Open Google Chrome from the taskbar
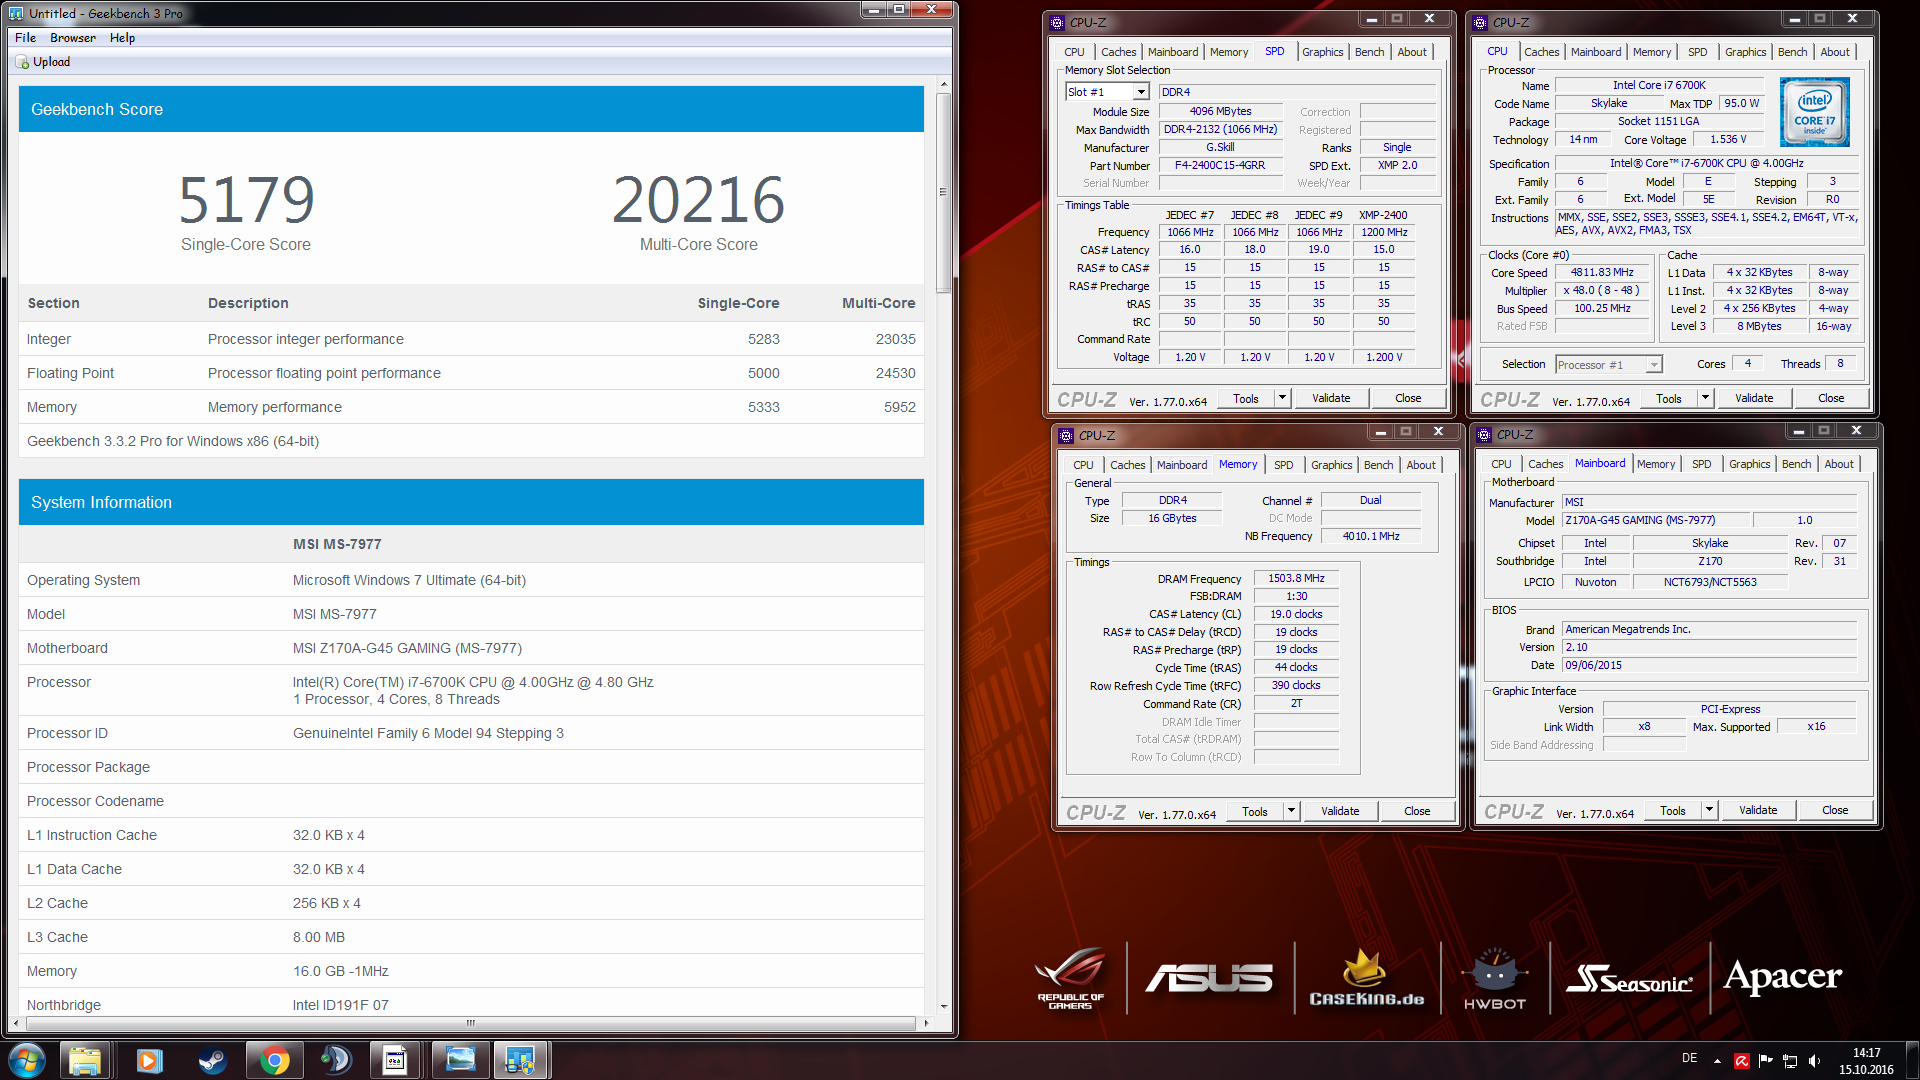This screenshot has width=1920, height=1080. (x=274, y=1060)
